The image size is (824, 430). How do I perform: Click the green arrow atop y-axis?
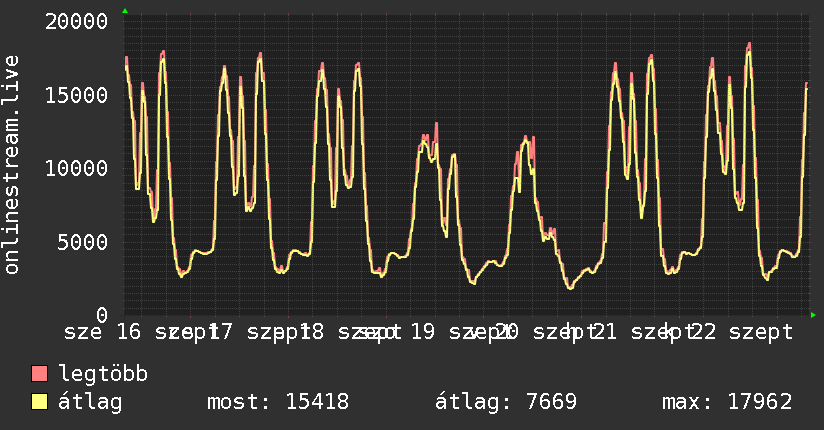pyautogui.click(x=125, y=11)
